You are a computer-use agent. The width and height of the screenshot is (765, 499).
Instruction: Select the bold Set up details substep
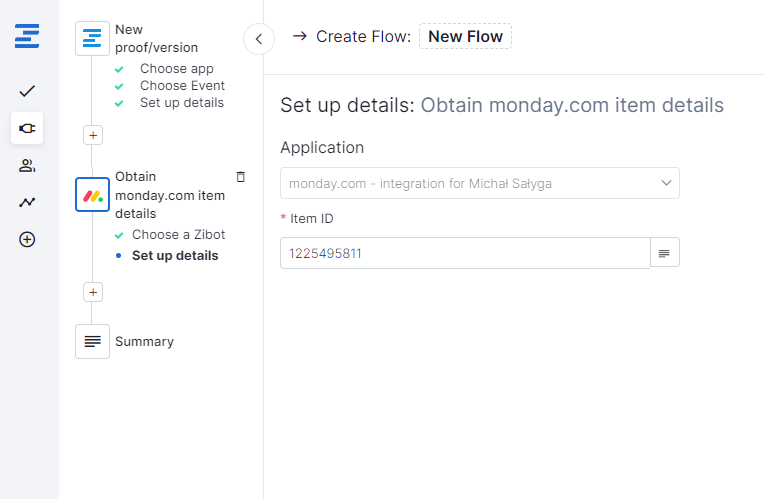175,256
